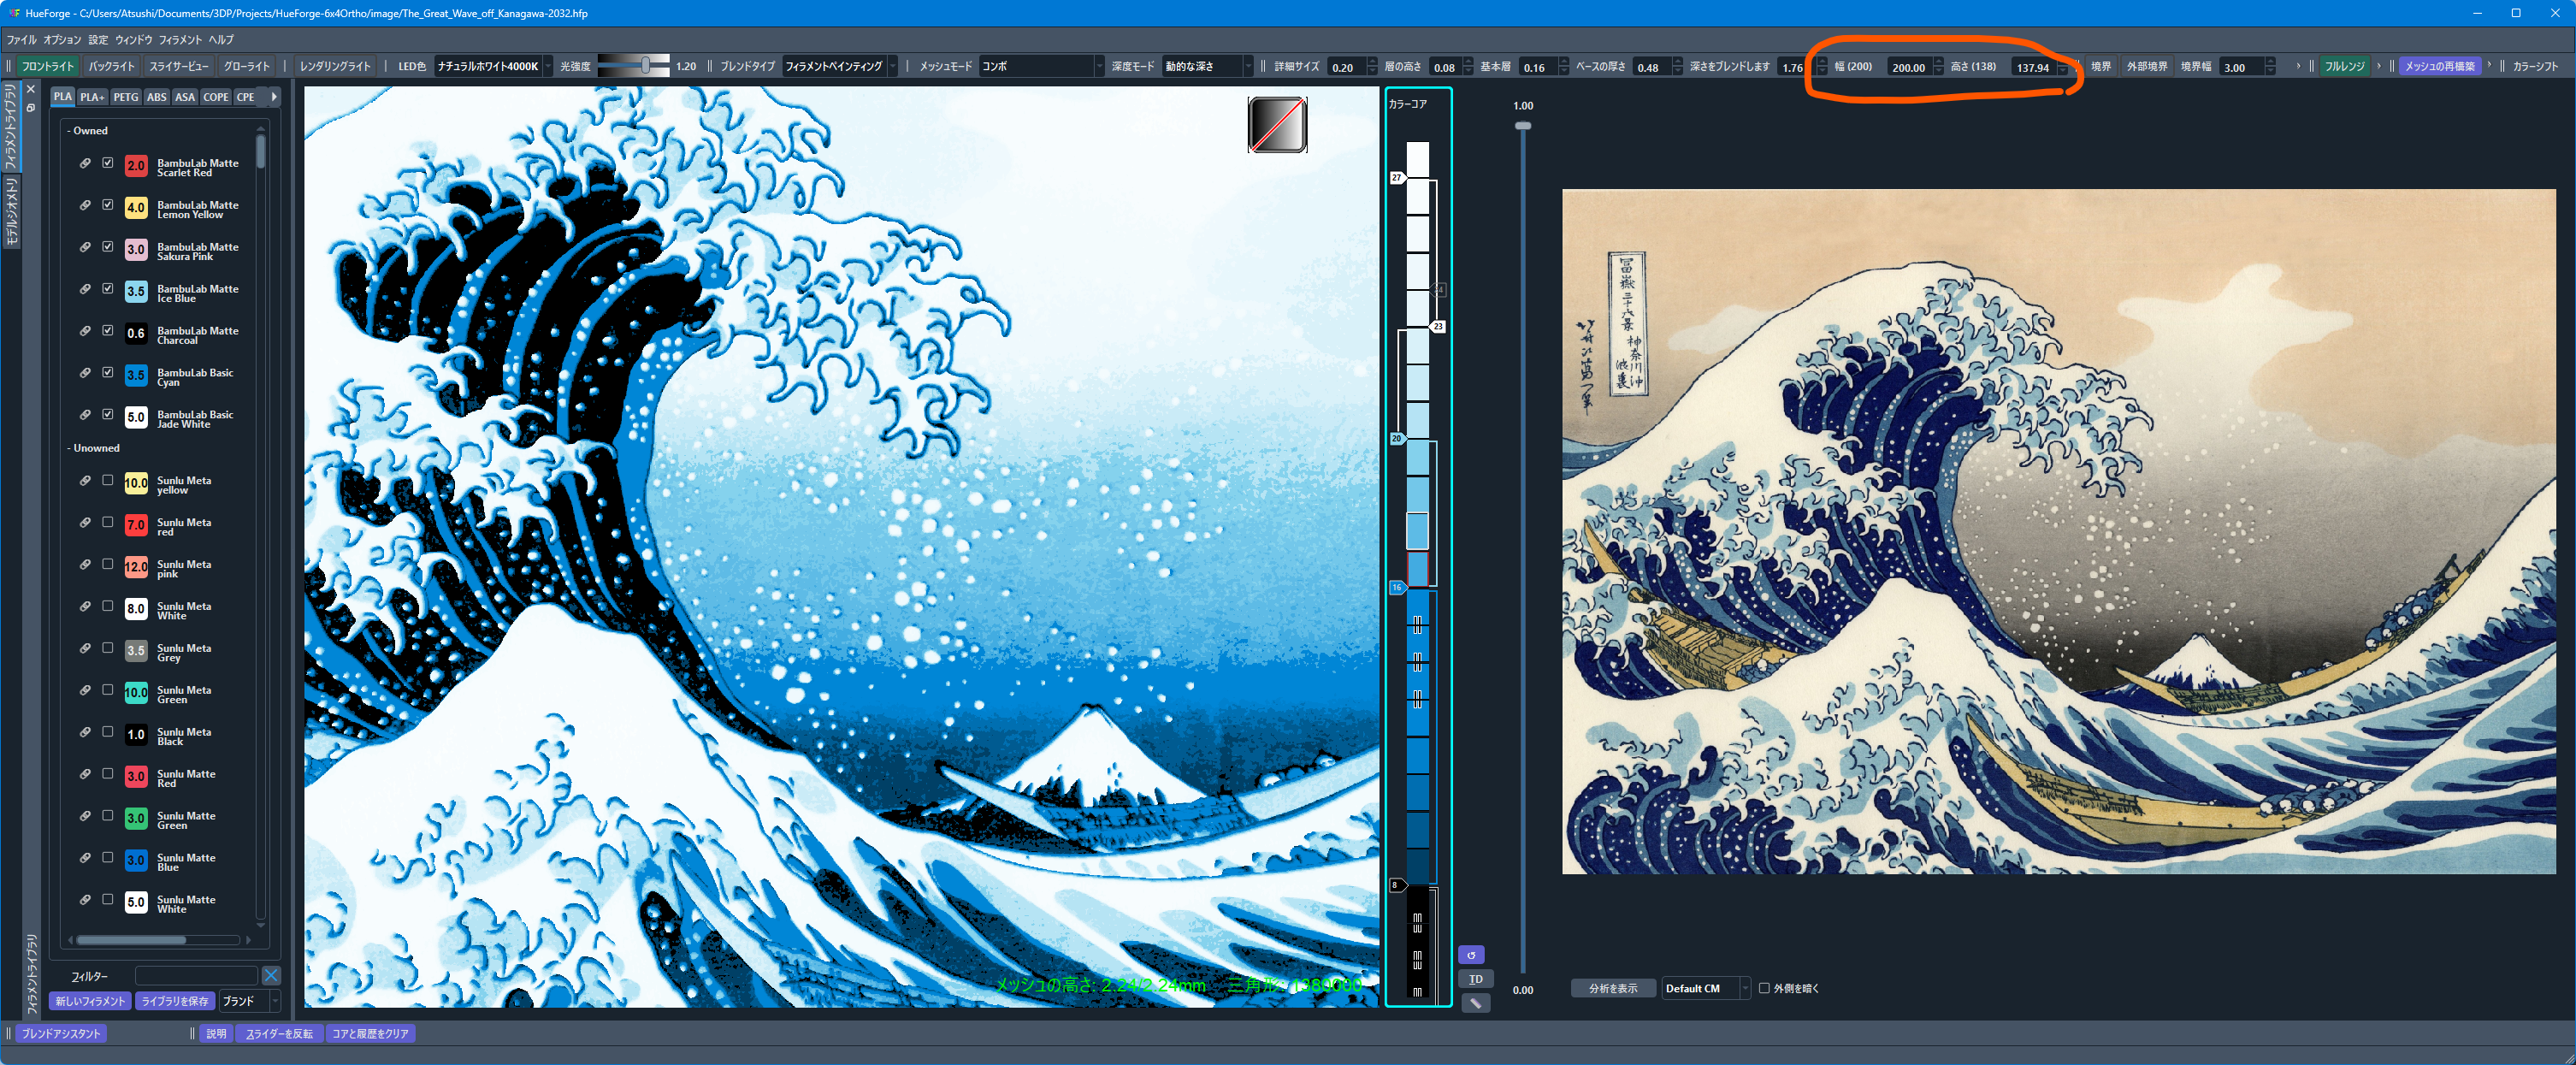Click the 分析を表示 button
Screen dimensions: 2576x1065
point(1612,988)
